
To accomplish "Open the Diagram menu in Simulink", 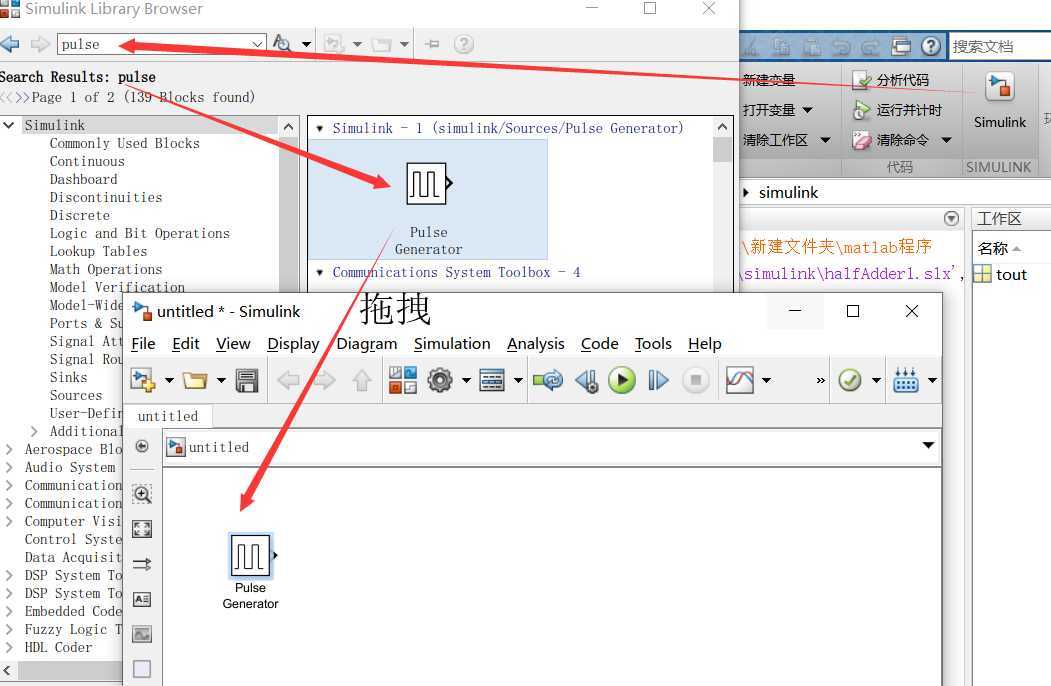I will [x=367, y=344].
